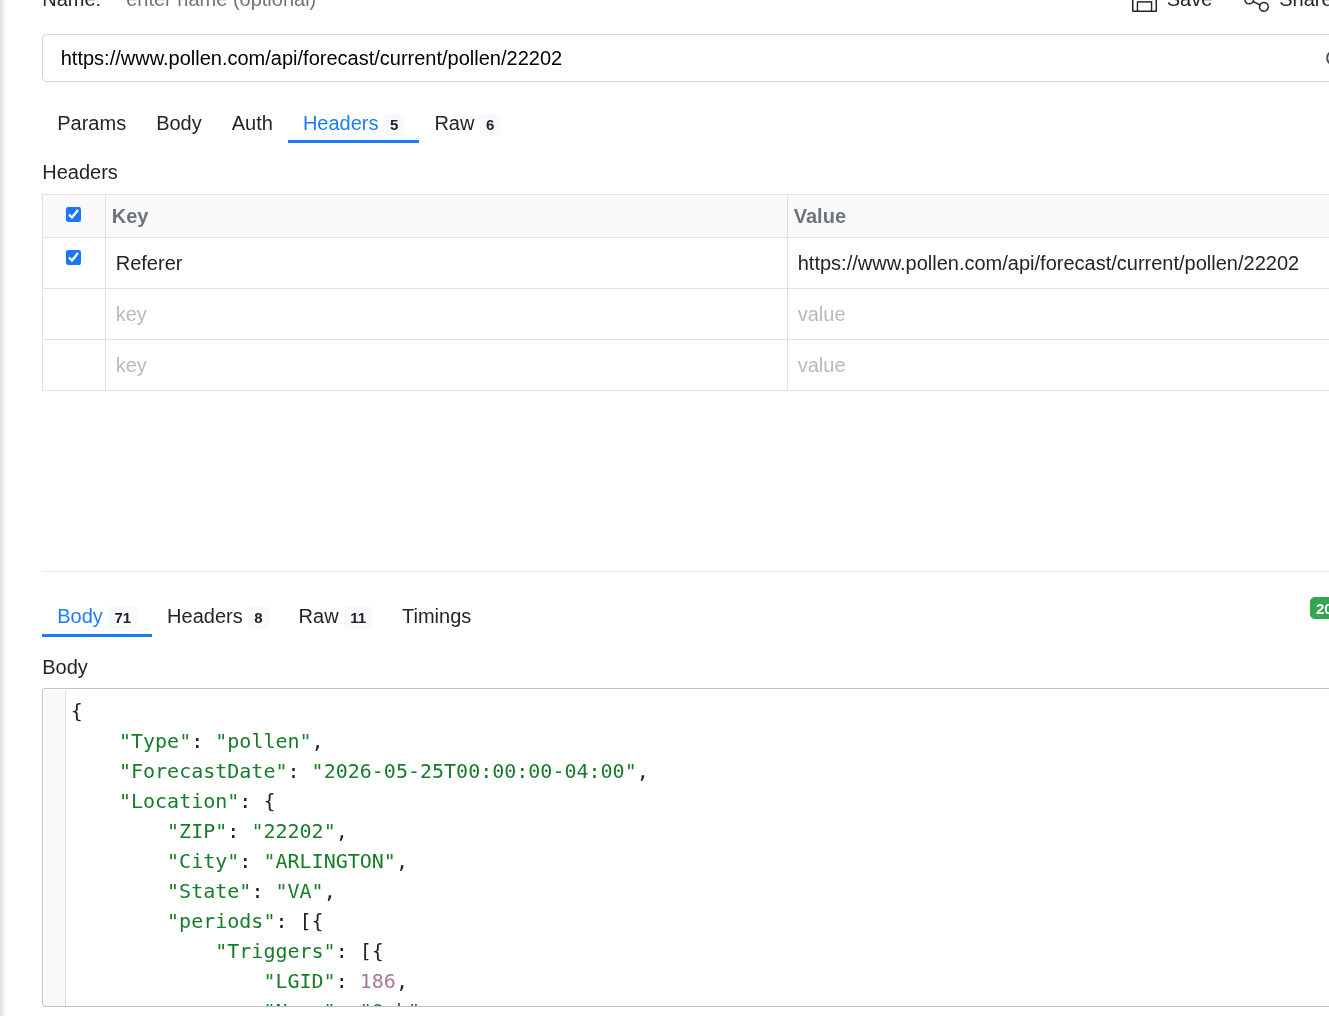Open the request Params tab
This screenshot has width=1329, height=1016.
[92, 123]
